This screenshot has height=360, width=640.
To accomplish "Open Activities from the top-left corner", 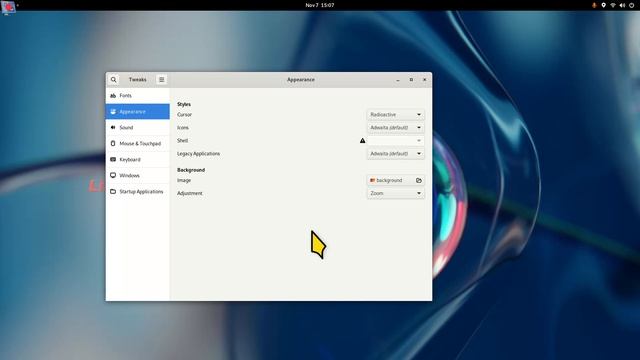I will click(8, 6).
